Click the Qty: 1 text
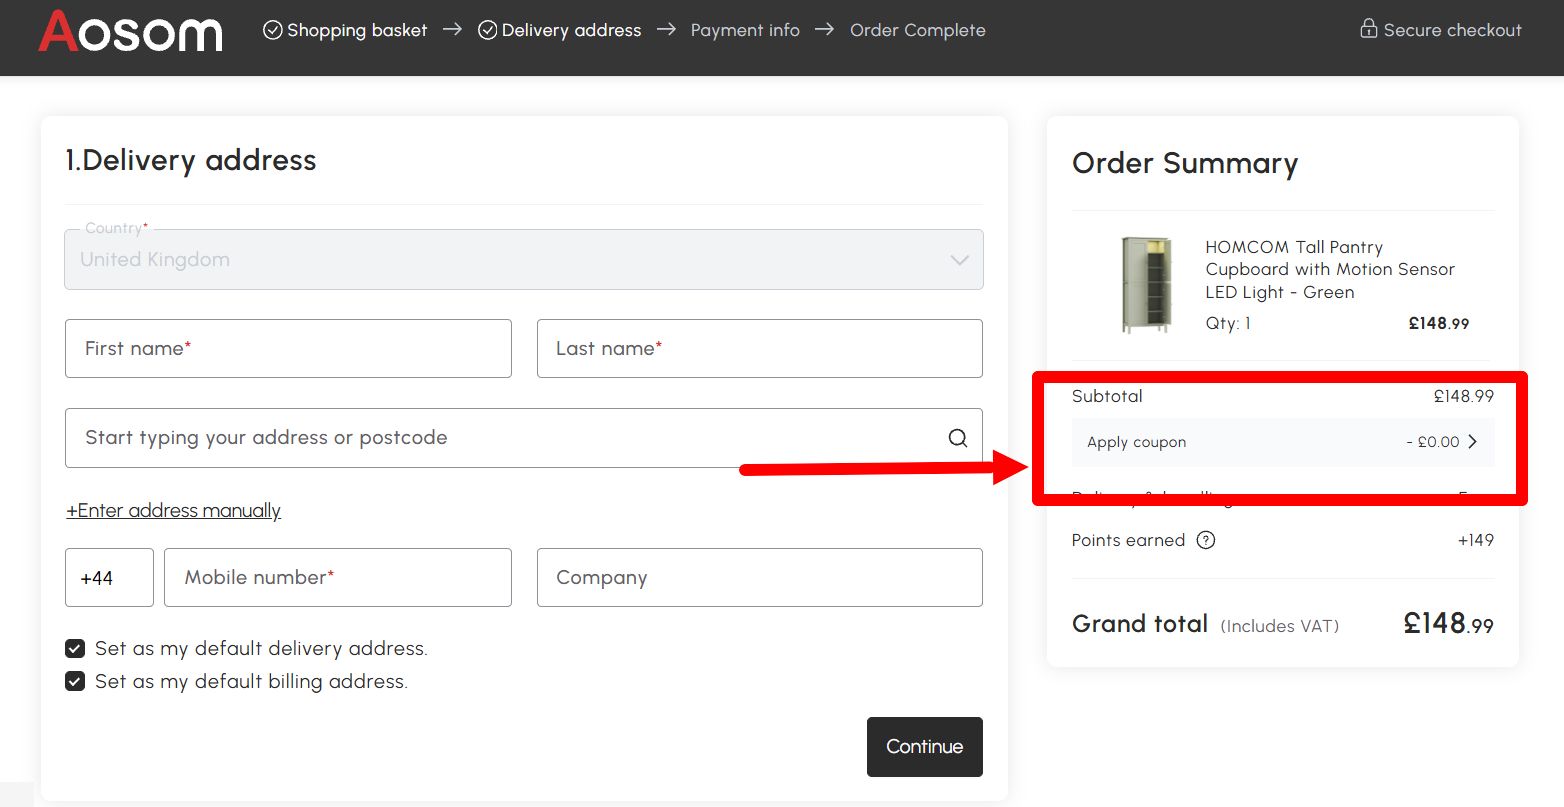 pyautogui.click(x=1228, y=323)
